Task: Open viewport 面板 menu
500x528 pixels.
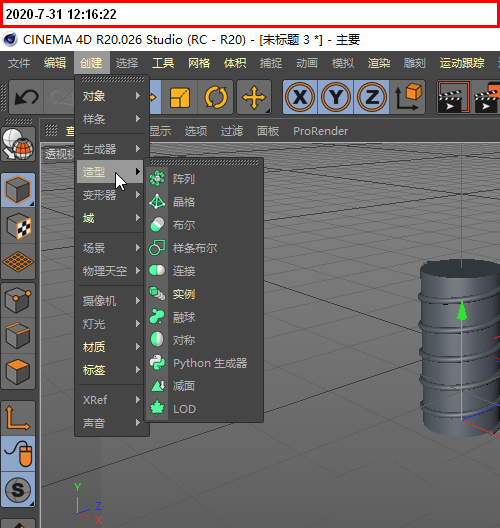Action: pyautogui.click(x=268, y=131)
